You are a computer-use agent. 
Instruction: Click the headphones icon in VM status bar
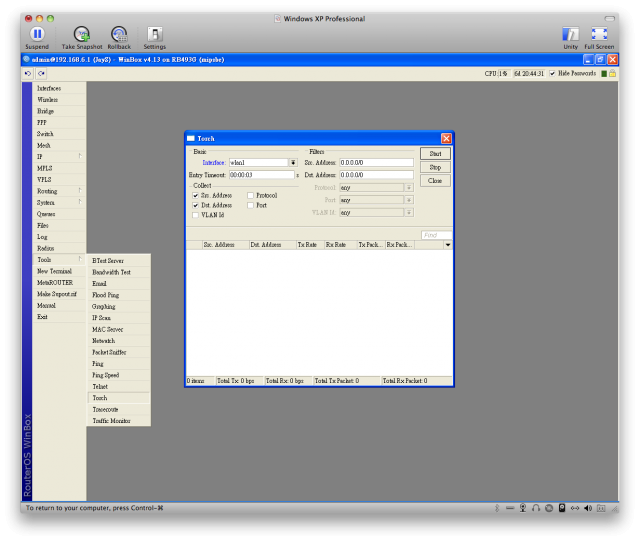pyautogui.click(x=536, y=508)
